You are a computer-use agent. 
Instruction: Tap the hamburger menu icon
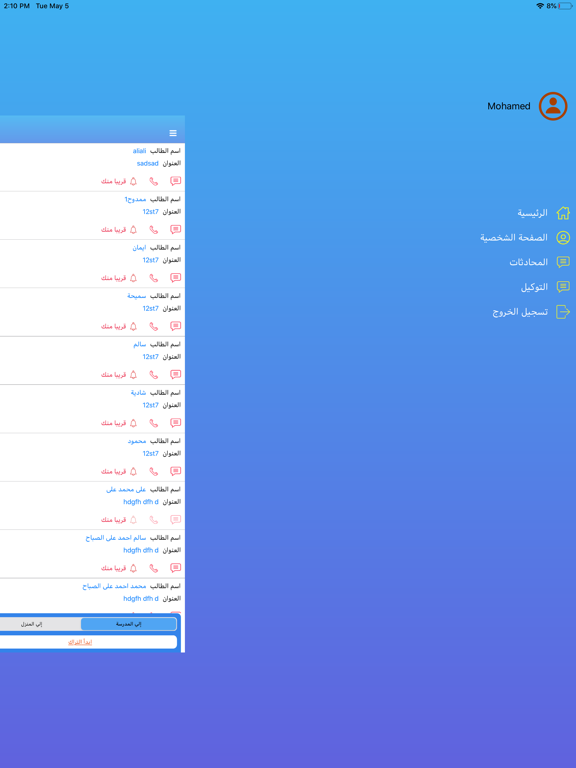click(173, 133)
